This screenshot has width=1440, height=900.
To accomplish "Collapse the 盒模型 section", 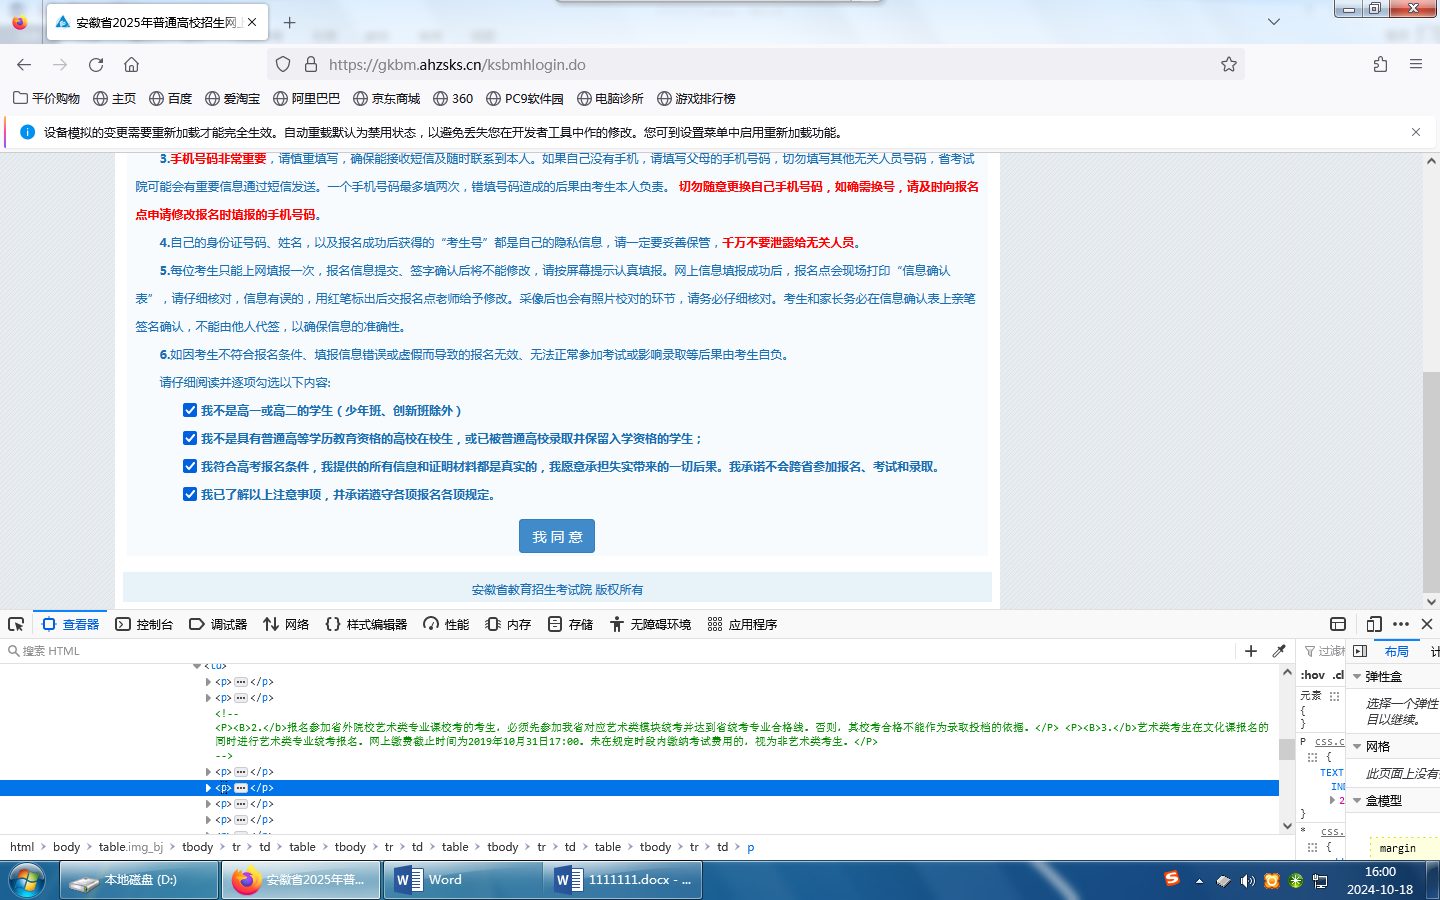I will (x=1357, y=801).
